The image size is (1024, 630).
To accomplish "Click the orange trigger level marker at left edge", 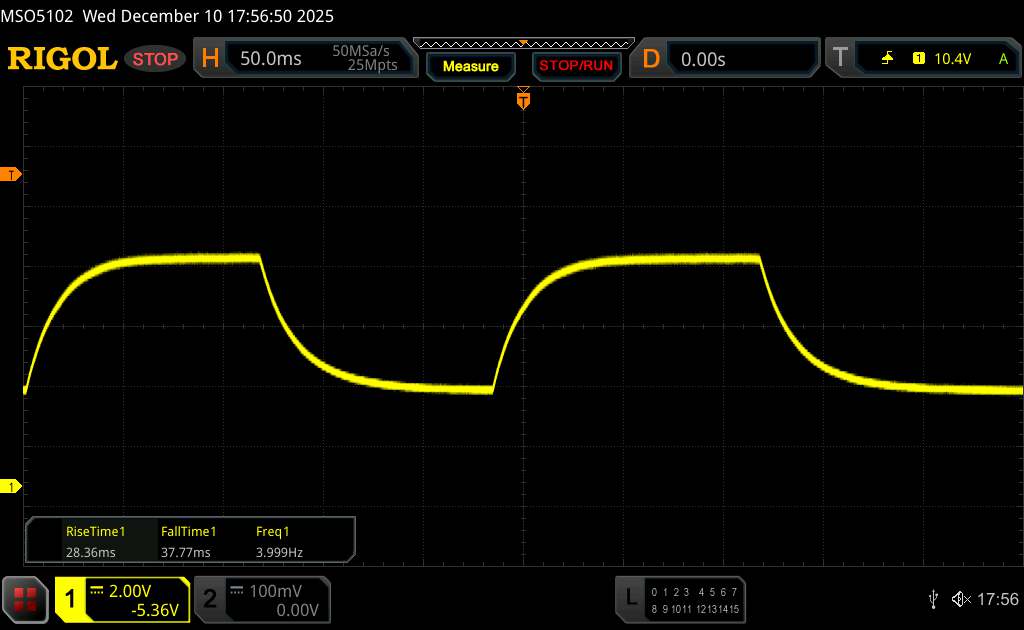I will (x=13, y=175).
